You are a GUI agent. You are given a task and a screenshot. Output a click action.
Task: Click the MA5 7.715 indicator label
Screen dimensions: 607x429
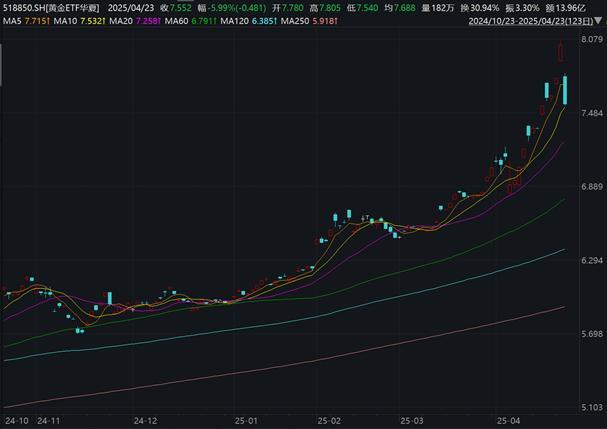[x=26, y=21]
